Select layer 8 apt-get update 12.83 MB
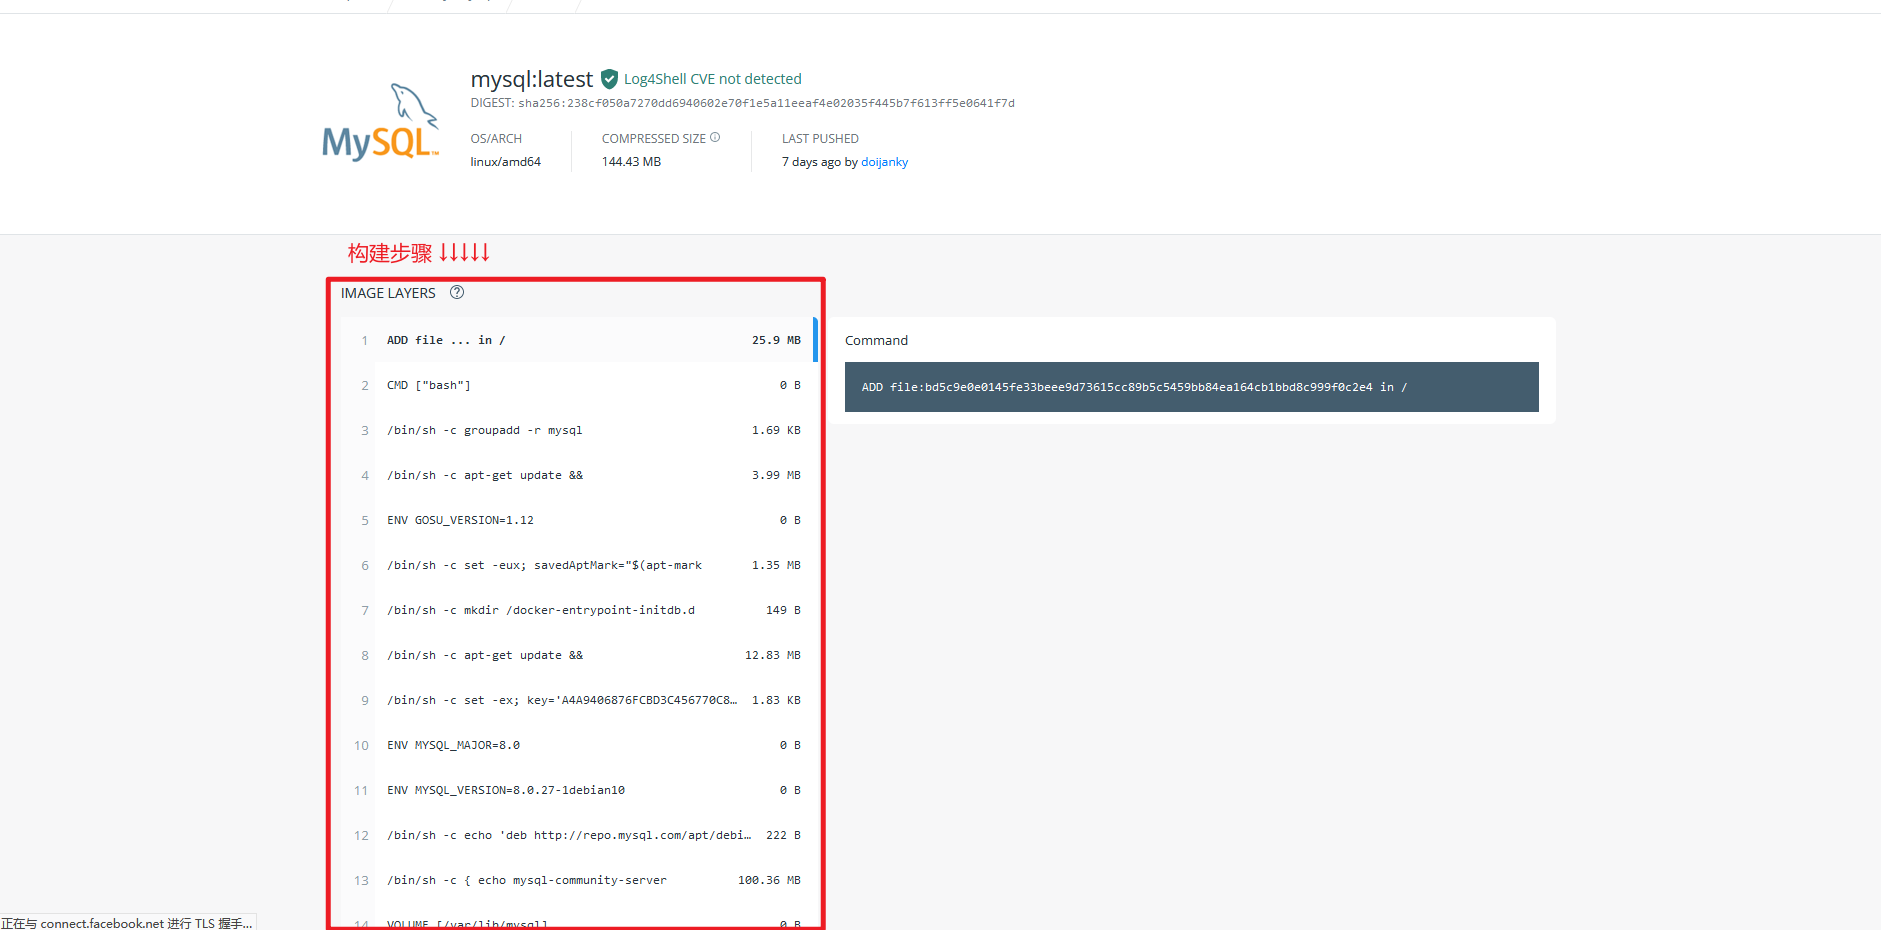Screen dimensions: 1881x930 (x=579, y=655)
